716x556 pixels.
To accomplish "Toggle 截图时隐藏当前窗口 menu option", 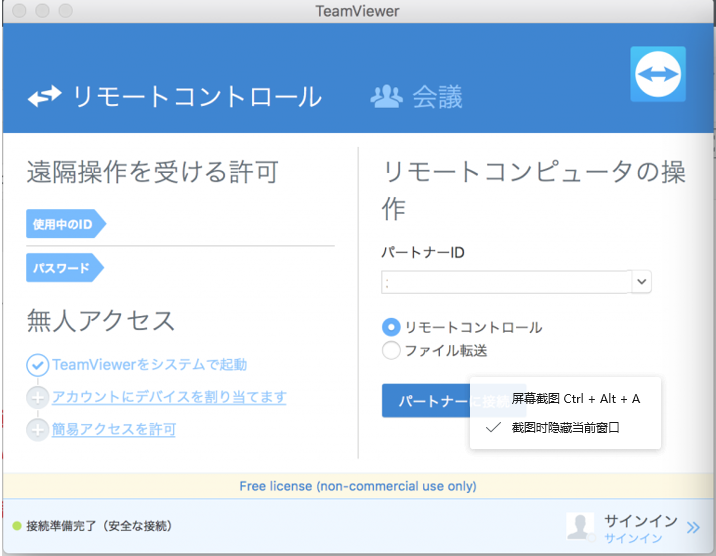I will (565, 428).
